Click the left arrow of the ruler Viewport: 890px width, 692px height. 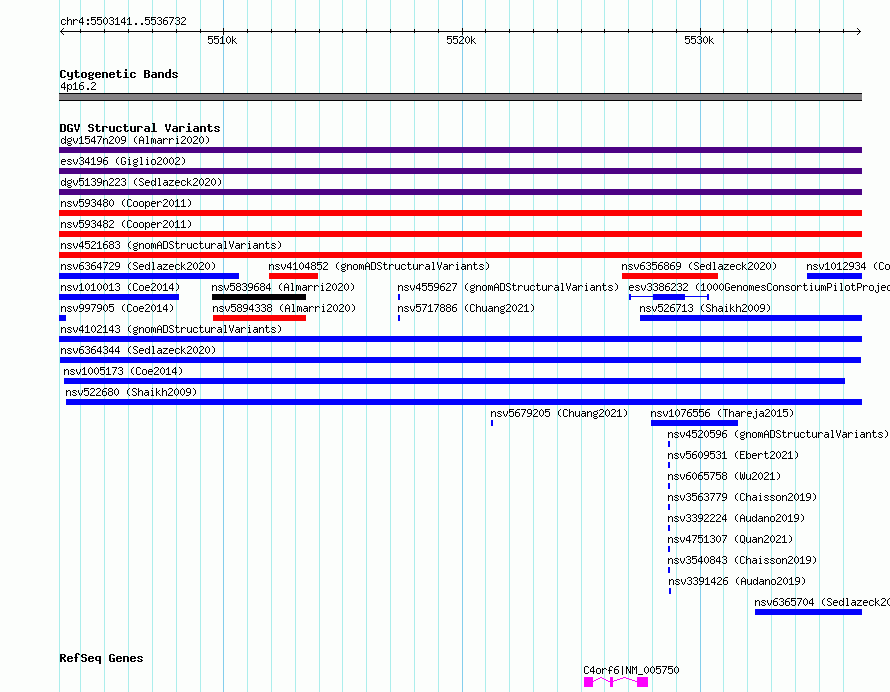click(x=62, y=31)
